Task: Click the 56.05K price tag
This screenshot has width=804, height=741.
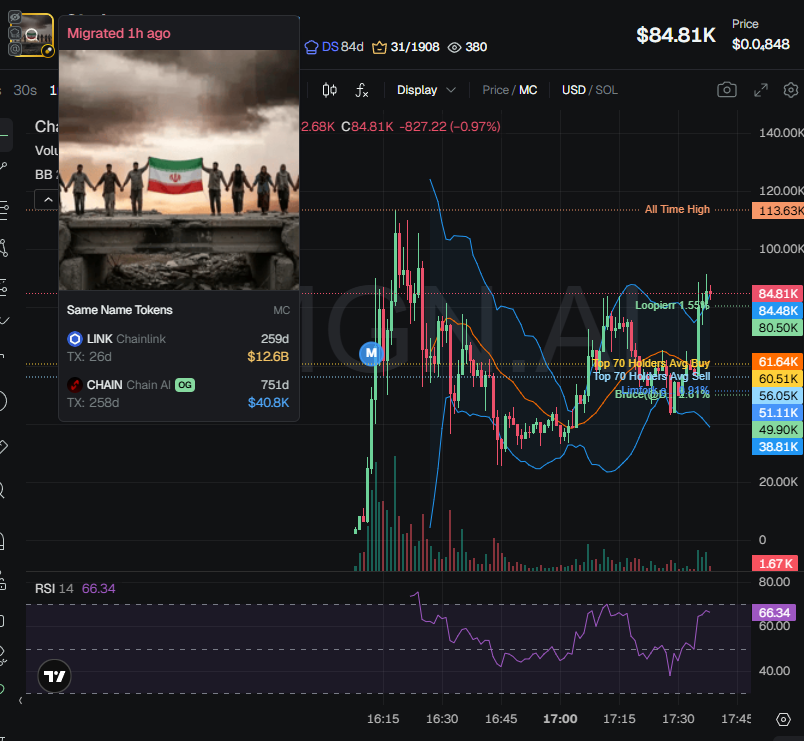Action: tap(778, 395)
